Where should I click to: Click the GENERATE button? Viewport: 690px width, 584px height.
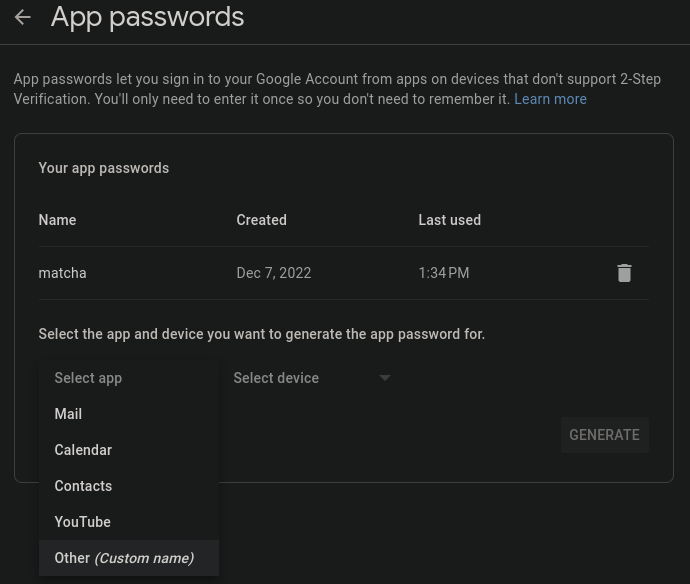tap(604, 435)
